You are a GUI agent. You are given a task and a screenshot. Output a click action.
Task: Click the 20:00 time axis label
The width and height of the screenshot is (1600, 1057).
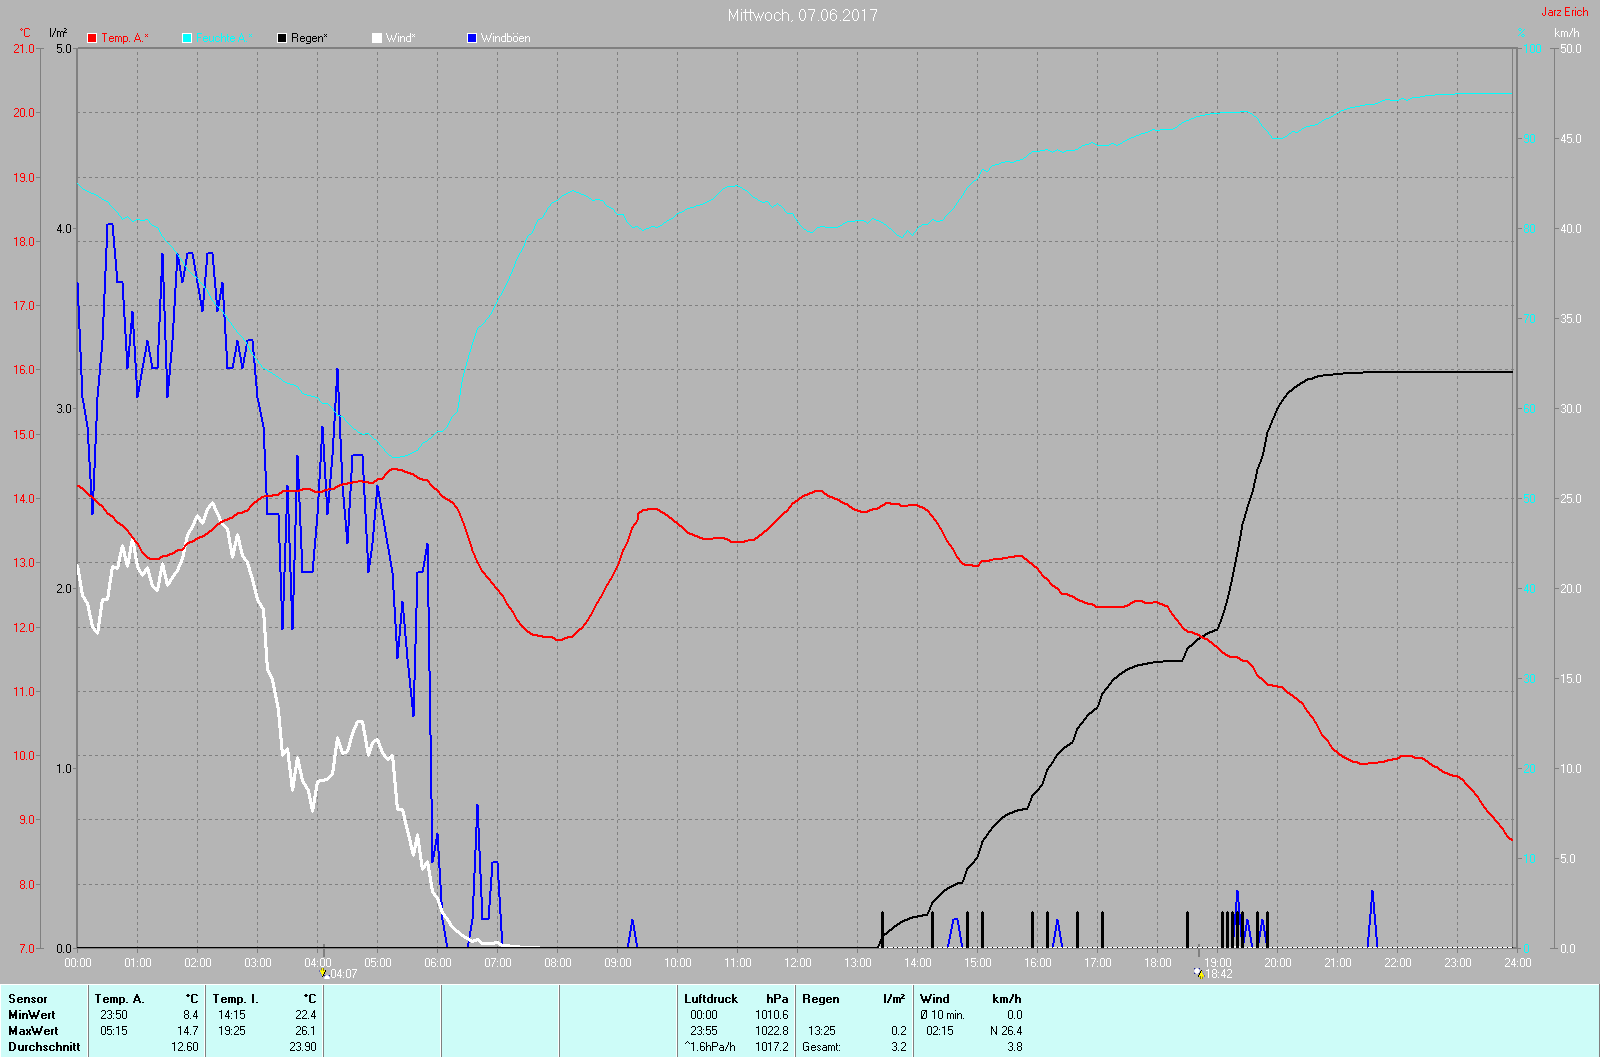pos(1278,963)
